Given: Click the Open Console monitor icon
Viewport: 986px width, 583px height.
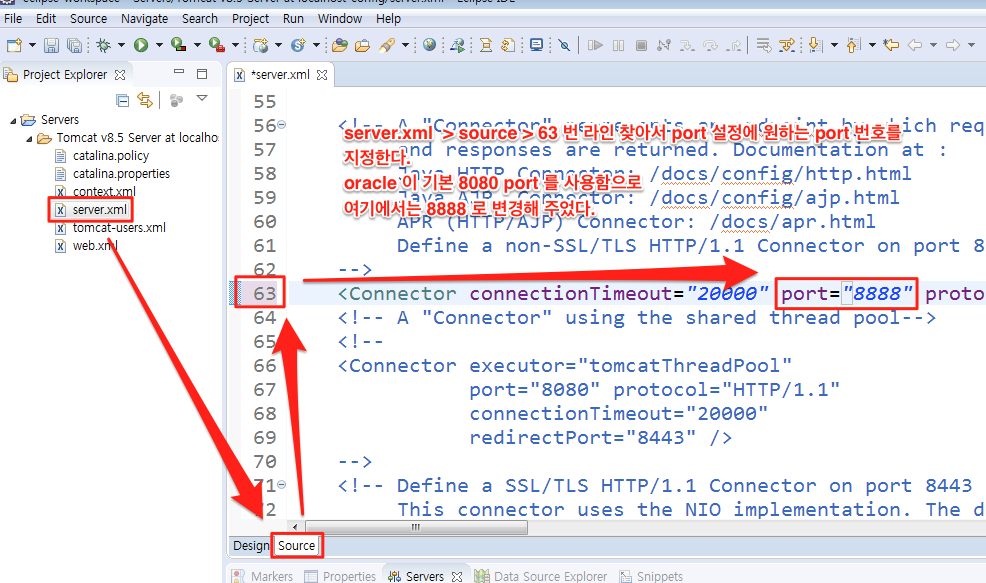Looking at the screenshot, I should pos(536,45).
